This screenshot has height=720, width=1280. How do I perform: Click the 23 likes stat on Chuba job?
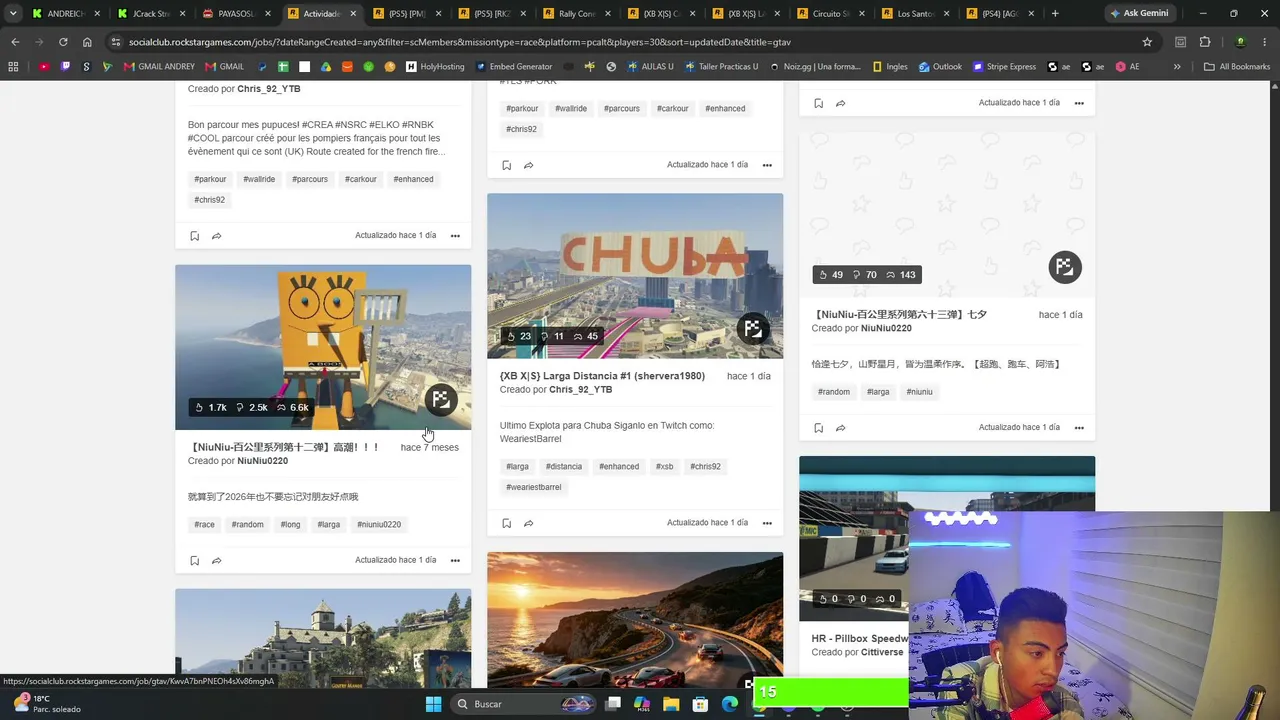519,336
